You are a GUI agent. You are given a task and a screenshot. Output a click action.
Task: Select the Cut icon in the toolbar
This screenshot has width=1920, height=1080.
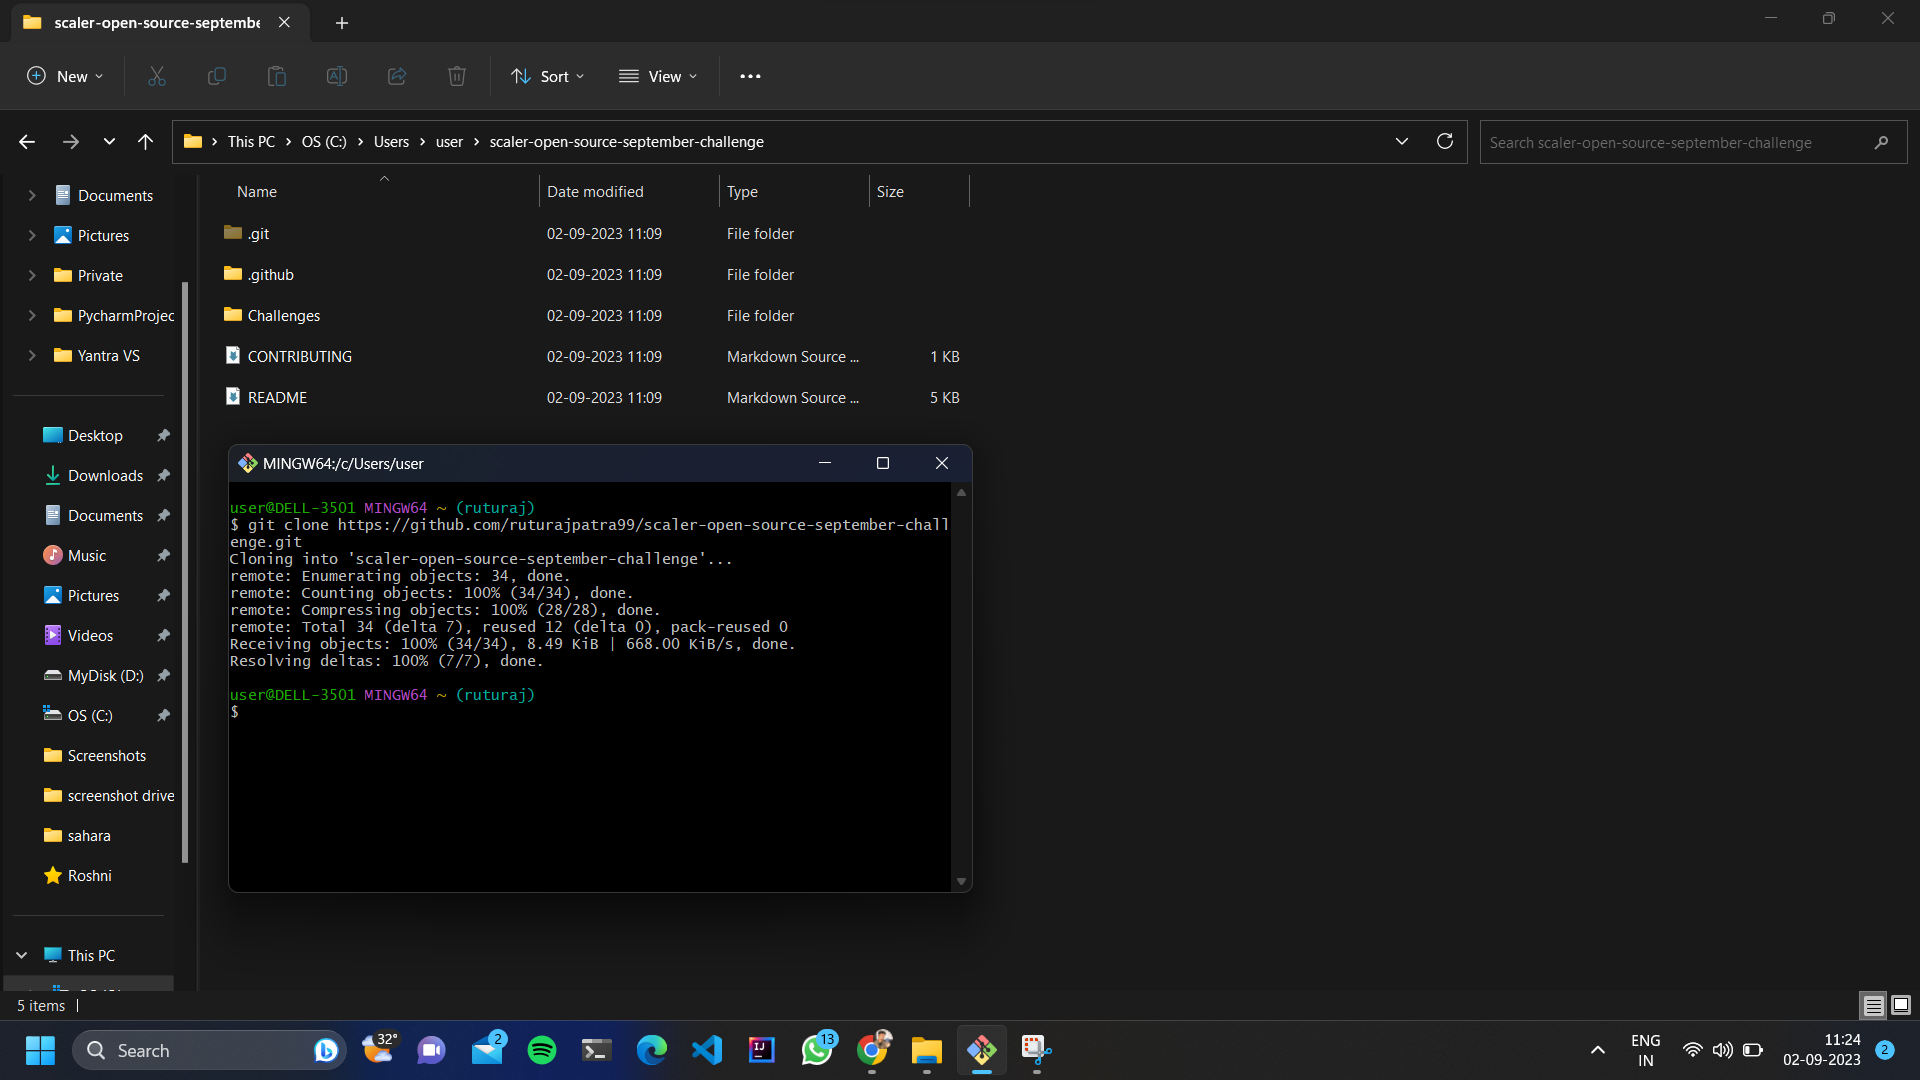(x=156, y=76)
